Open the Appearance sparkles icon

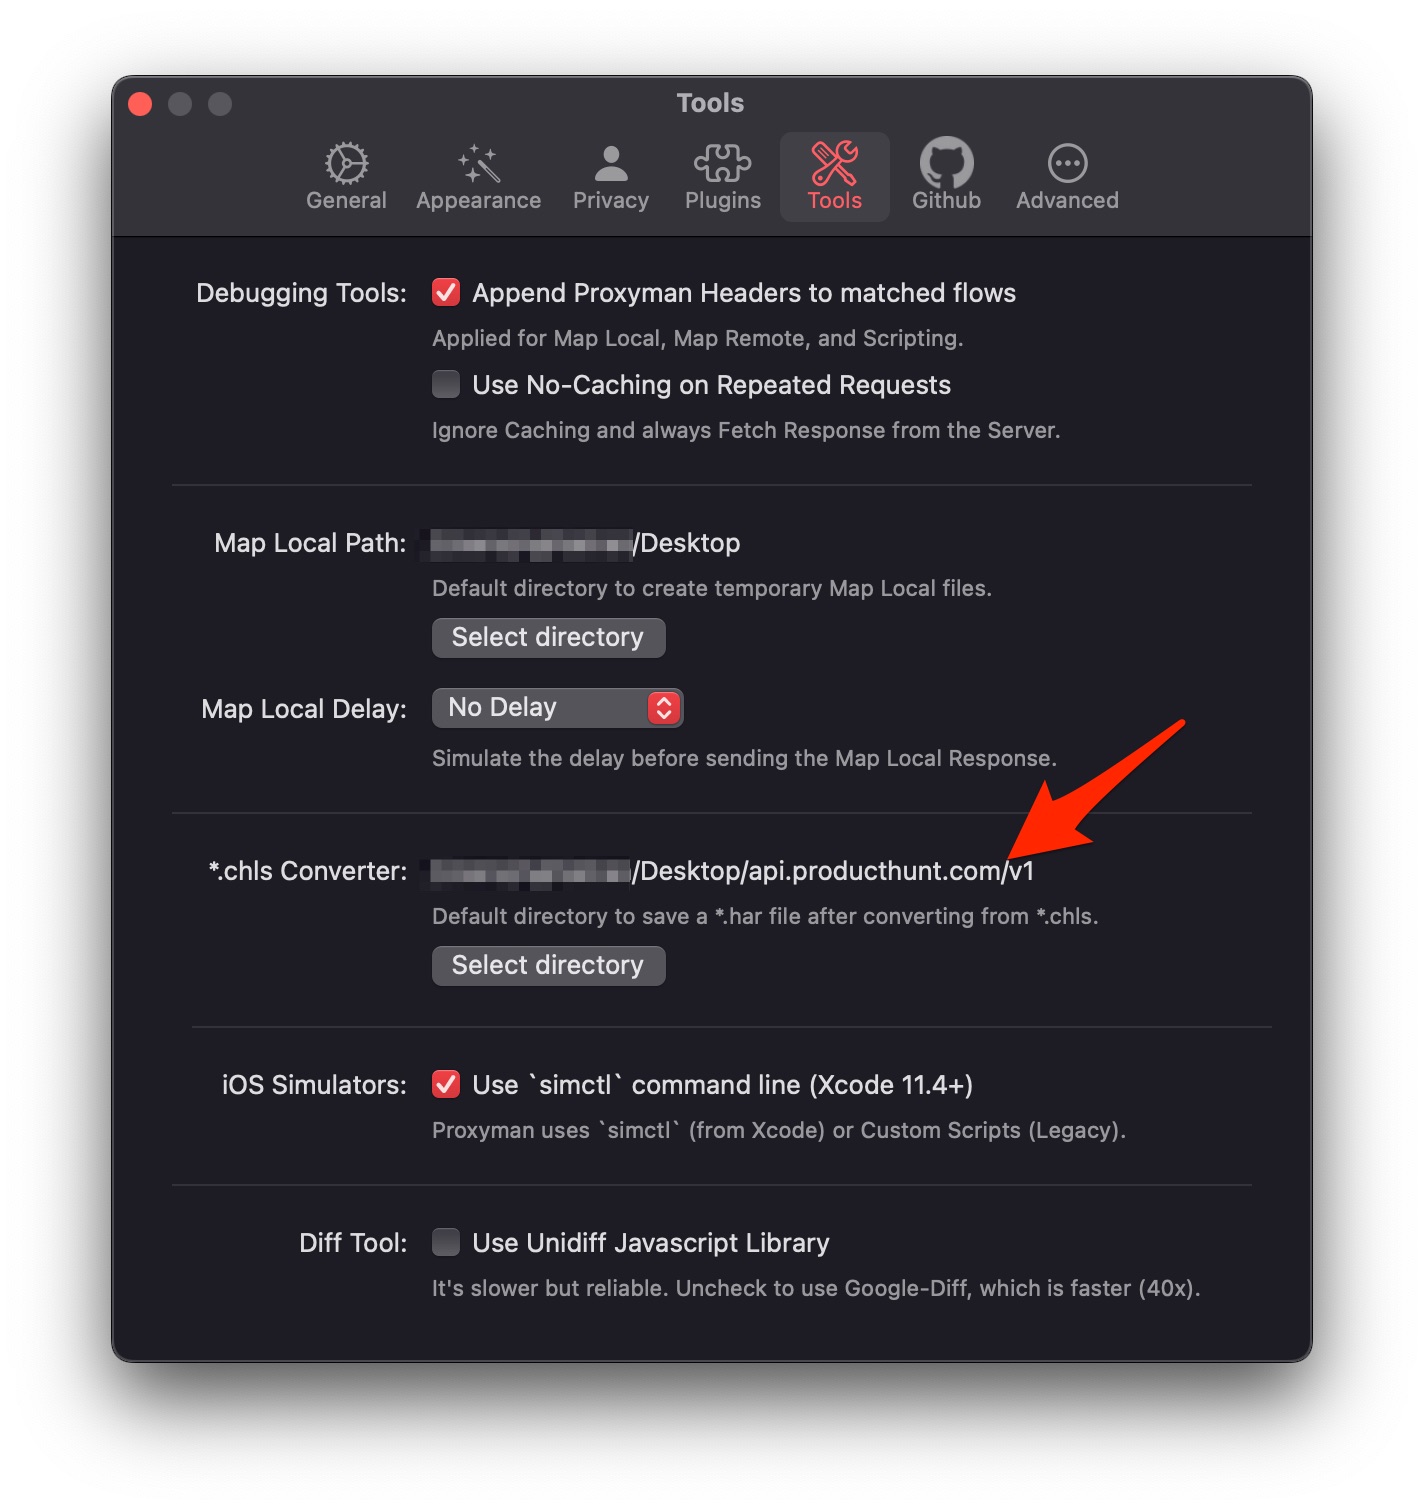point(478,163)
